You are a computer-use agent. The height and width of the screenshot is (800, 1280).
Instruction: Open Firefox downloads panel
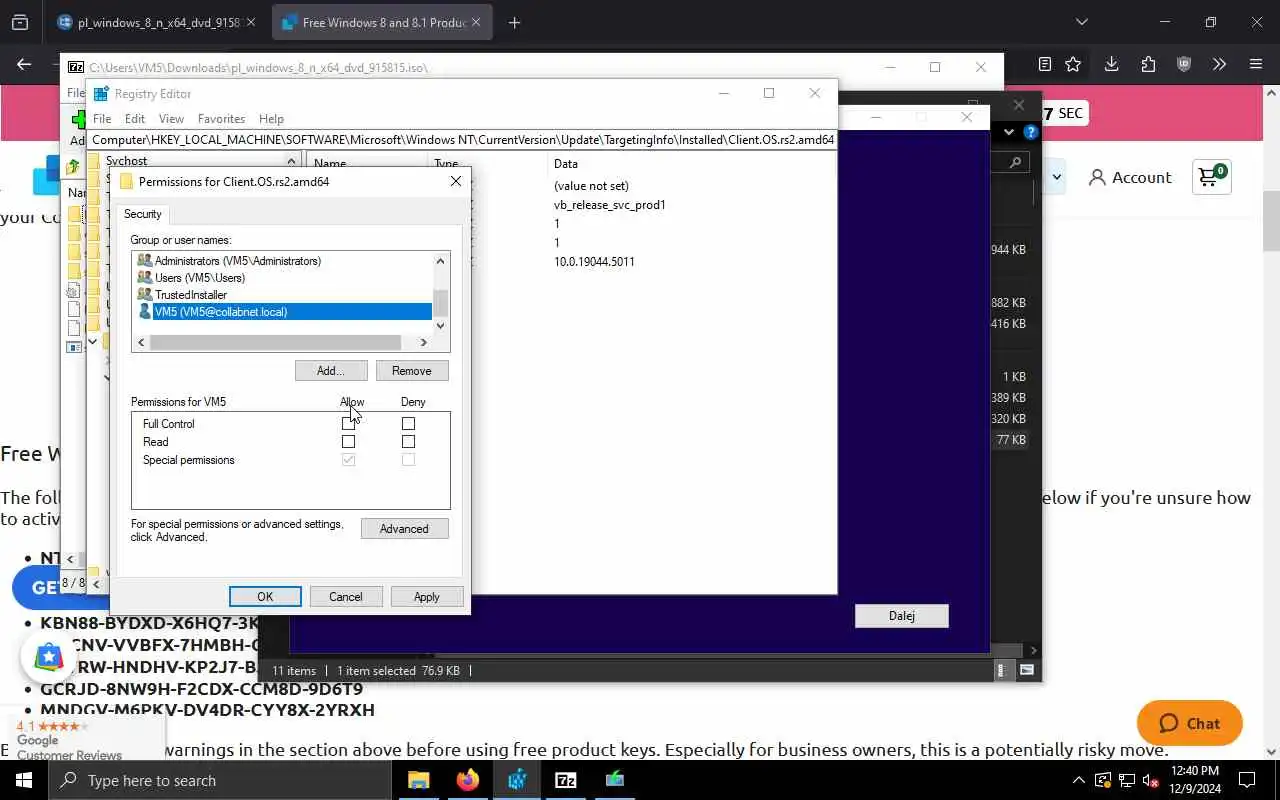click(x=1111, y=64)
